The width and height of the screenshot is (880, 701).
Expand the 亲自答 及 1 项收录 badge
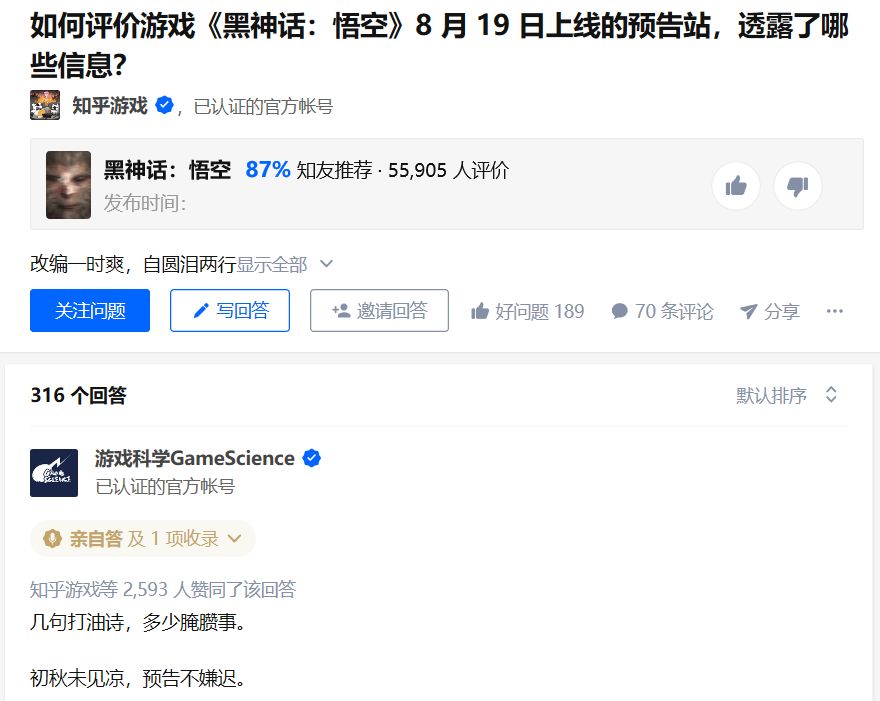pyautogui.click(x=143, y=538)
